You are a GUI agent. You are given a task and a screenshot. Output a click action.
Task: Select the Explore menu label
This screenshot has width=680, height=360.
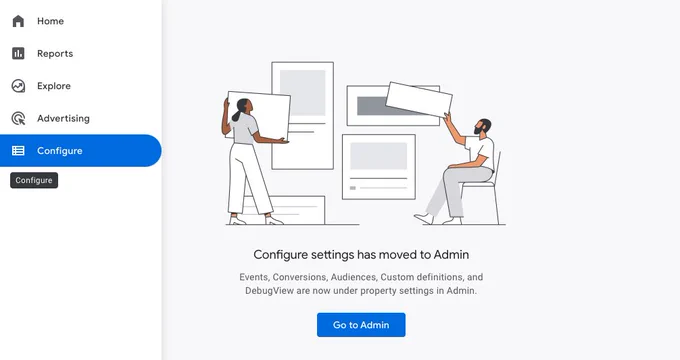coord(54,86)
